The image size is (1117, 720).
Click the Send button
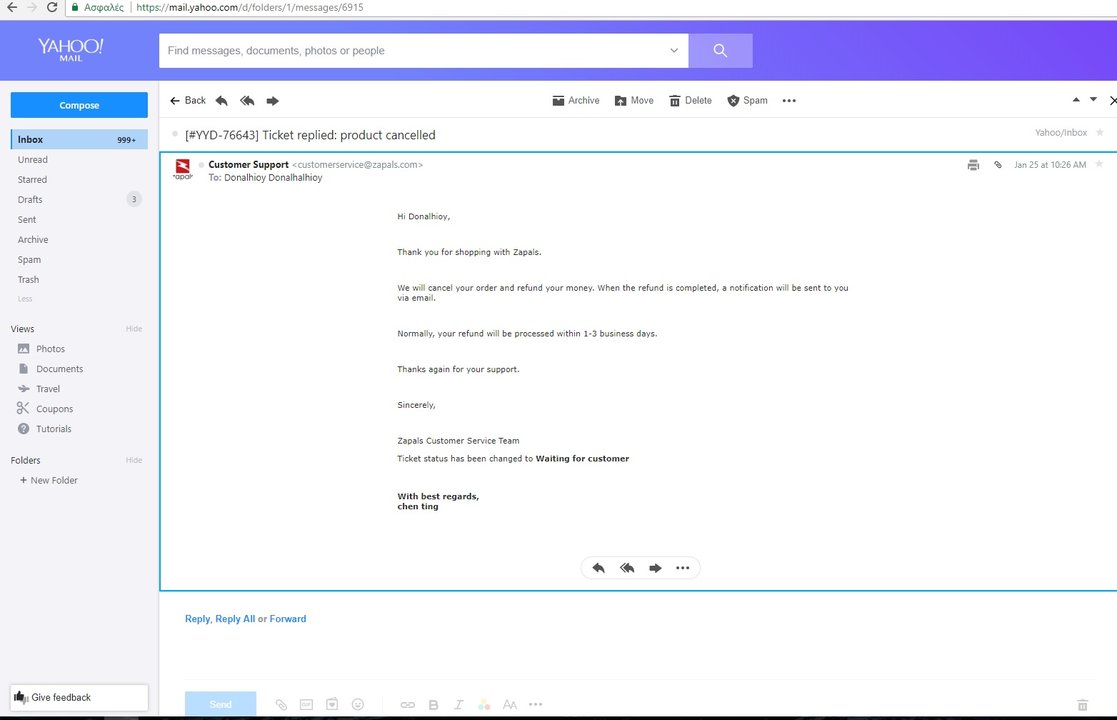(221, 704)
